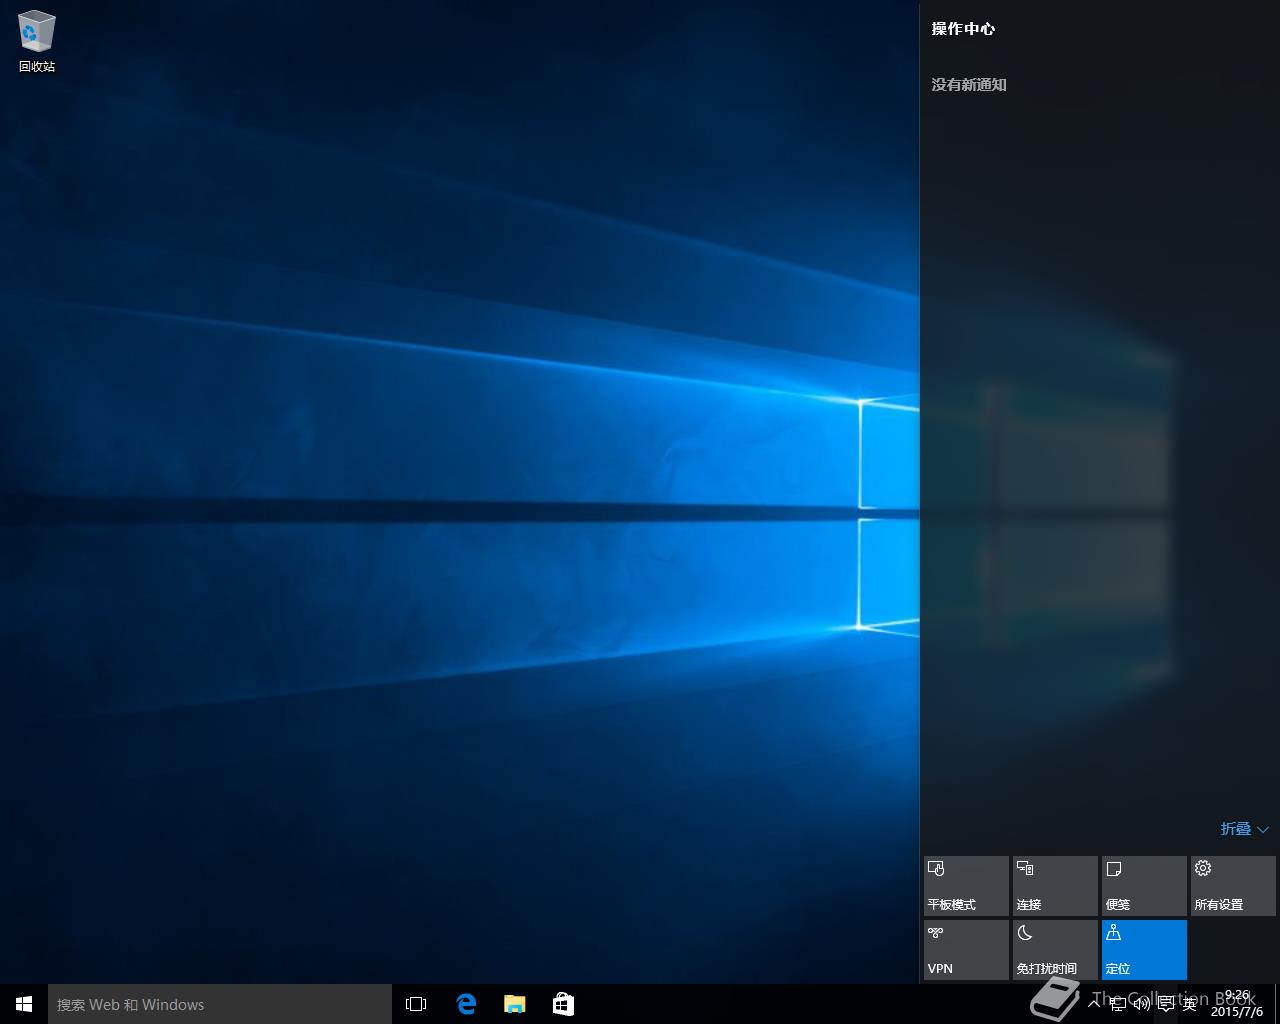Viewport: 1280px width, 1024px height.
Task: Open the Recycle Bin (回收站) desktop icon
Action: pos(37,42)
